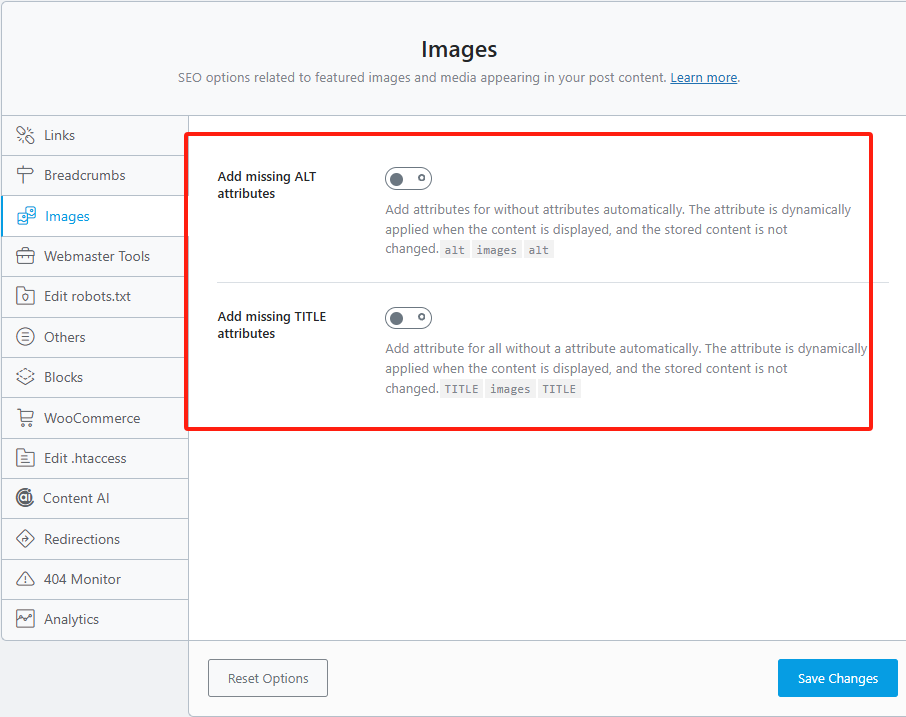
Task: Click the Webmaster Tools toolbox icon
Action: pos(26,256)
